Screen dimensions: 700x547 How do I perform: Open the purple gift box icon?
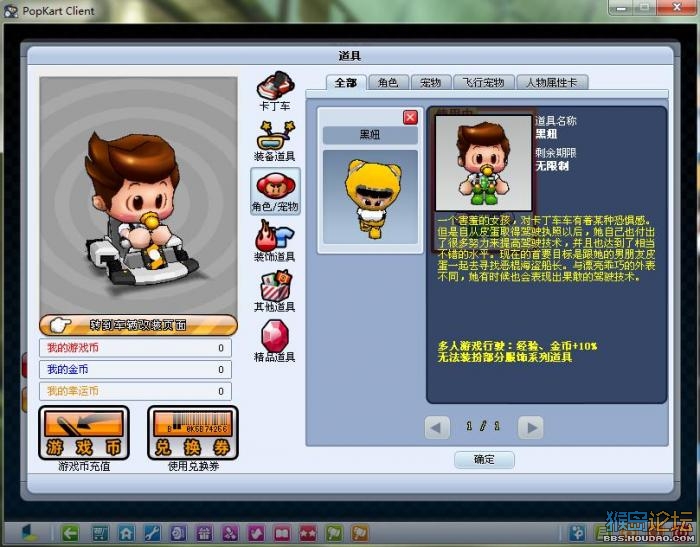204,533
